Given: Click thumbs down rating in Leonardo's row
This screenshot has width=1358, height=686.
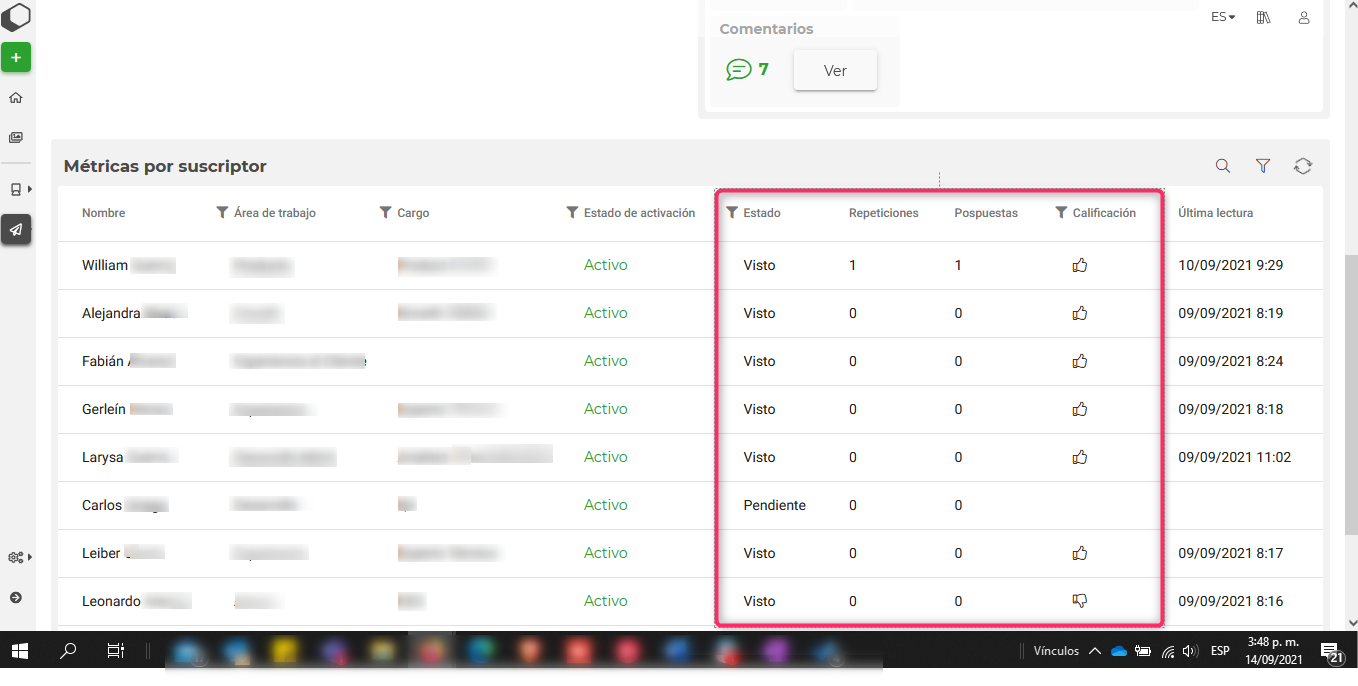Looking at the screenshot, I should [x=1079, y=601].
